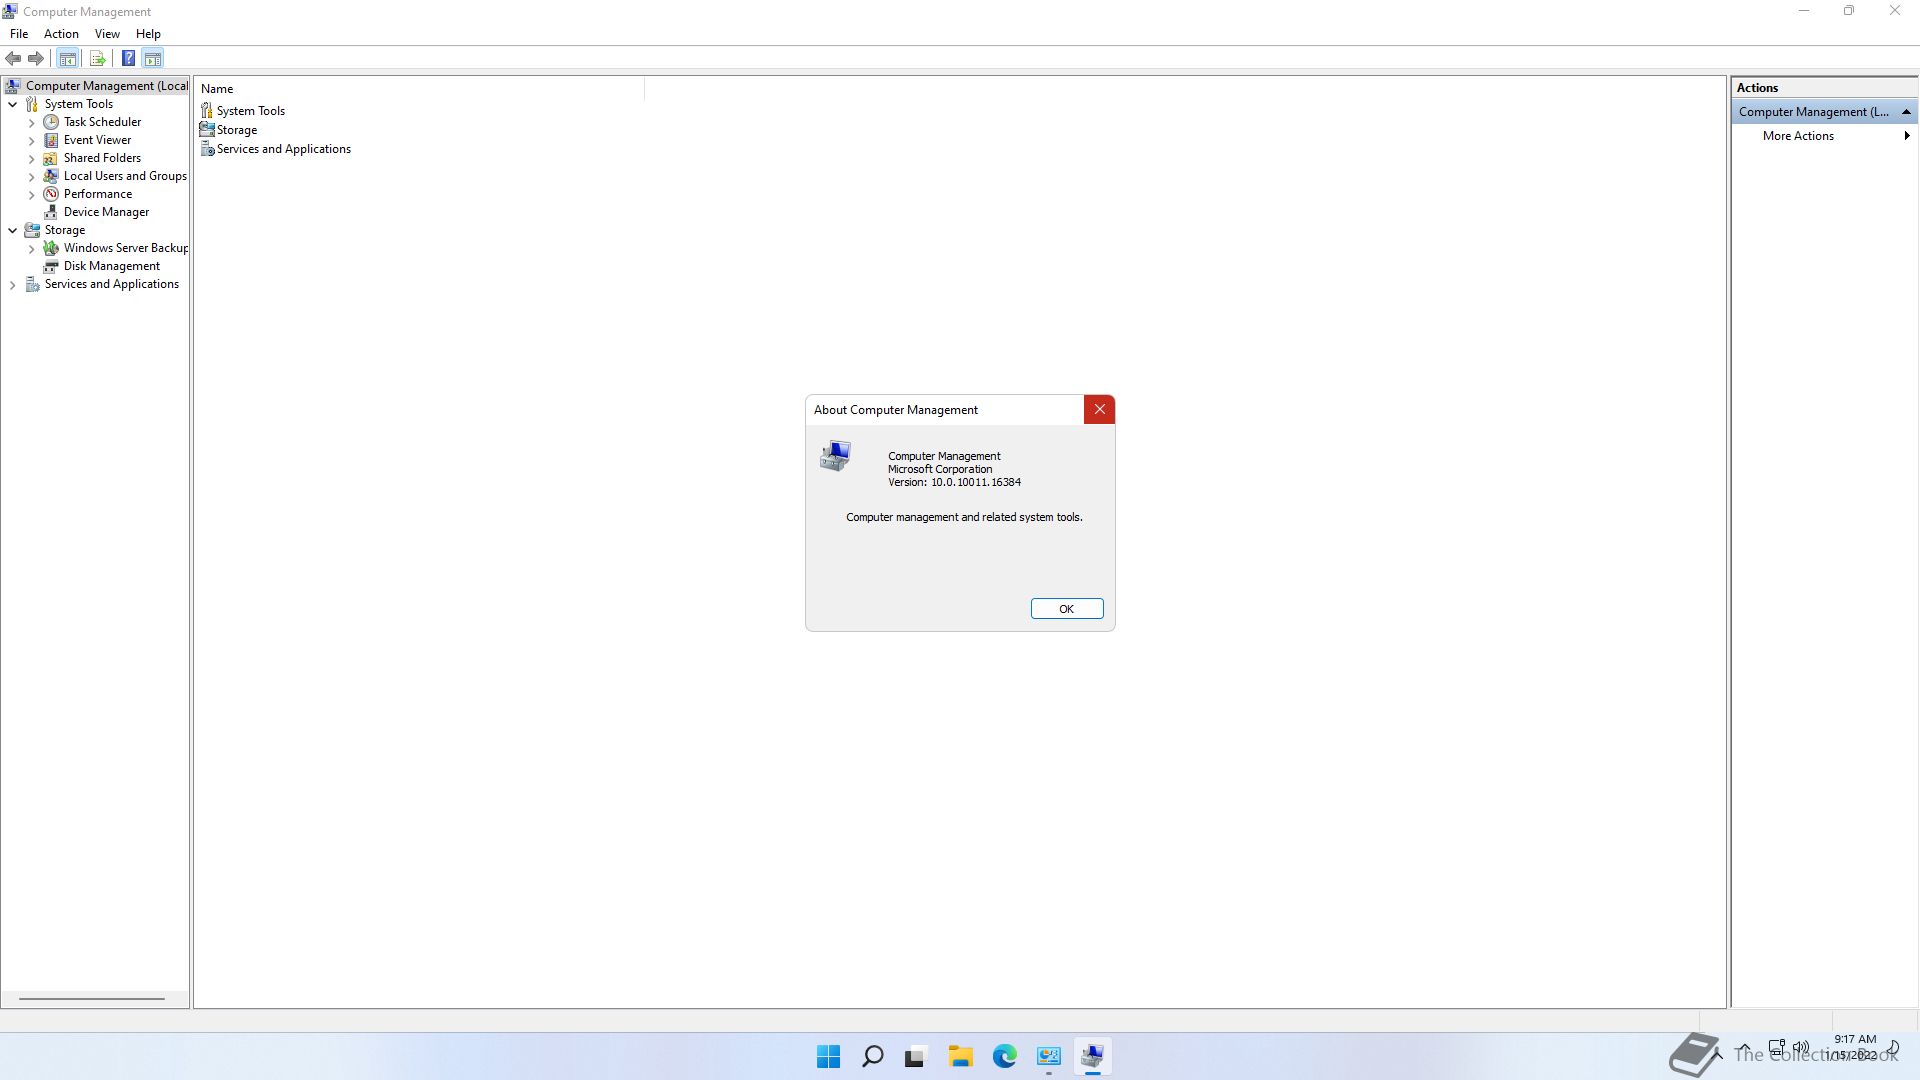Image resolution: width=1920 pixels, height=1080 pixels.
Task: Click the Export List toolbar icon
Action: (97, 58)
